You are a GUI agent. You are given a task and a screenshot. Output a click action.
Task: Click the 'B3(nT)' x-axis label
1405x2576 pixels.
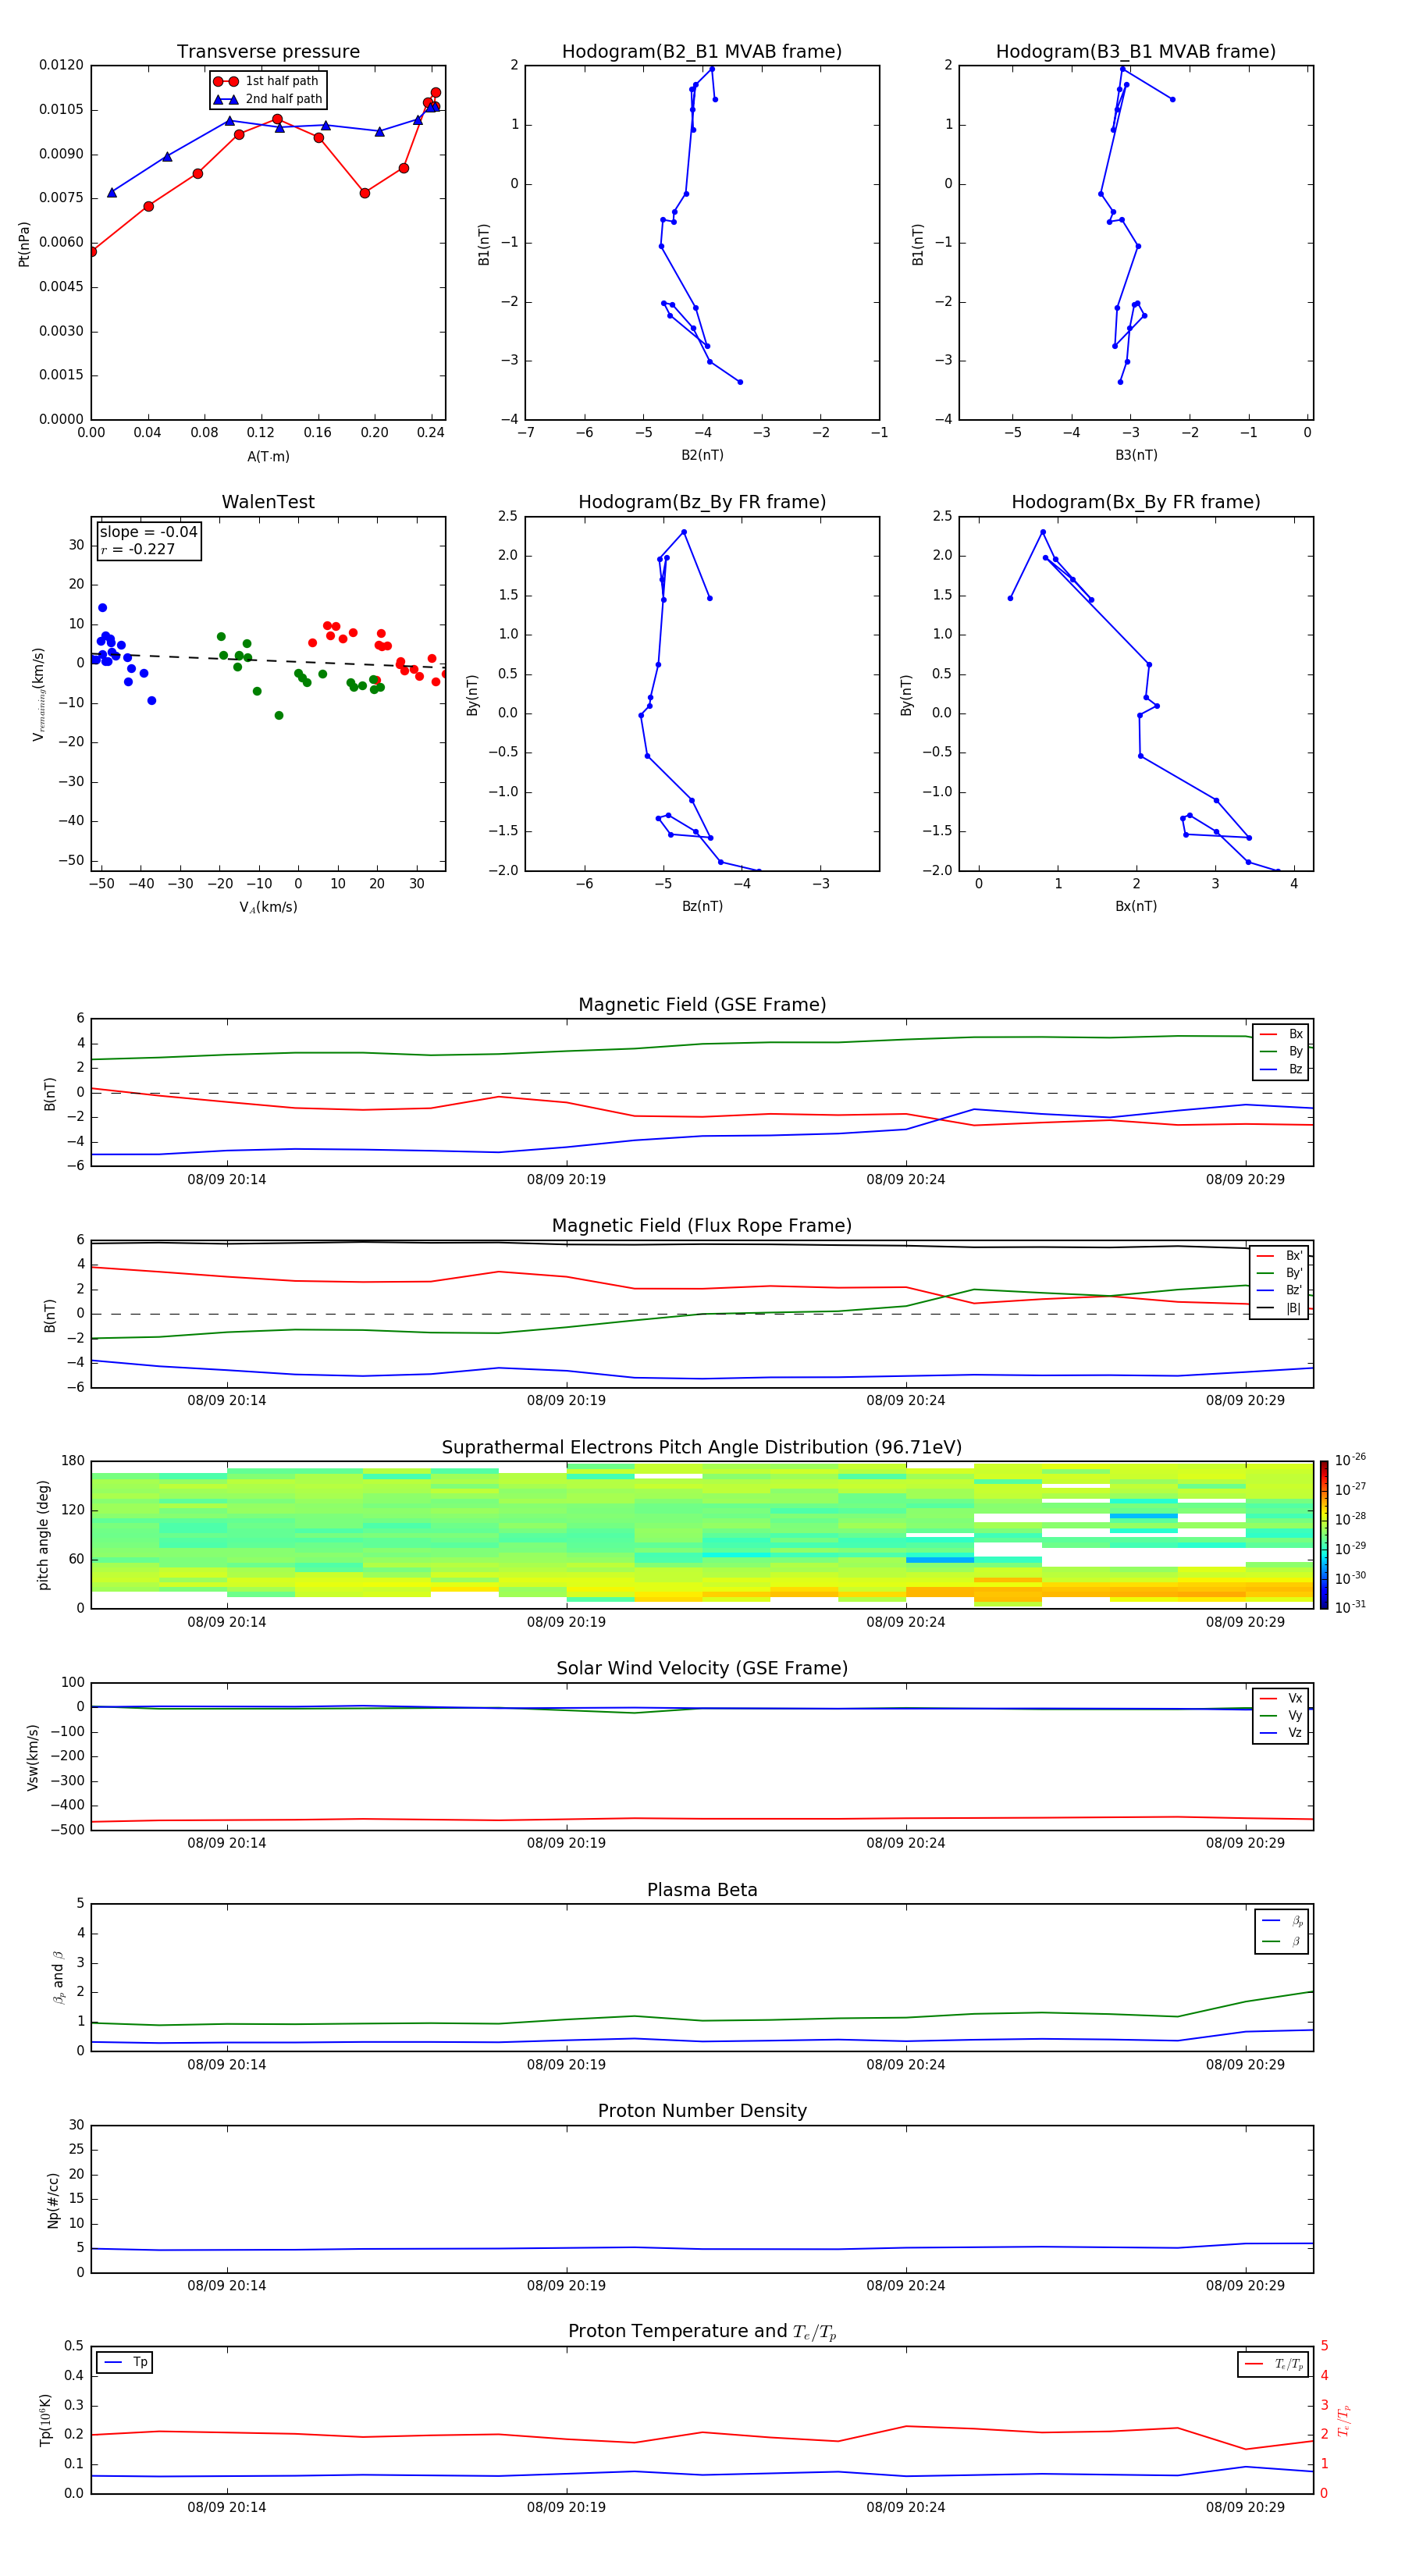coord(1136,455)
